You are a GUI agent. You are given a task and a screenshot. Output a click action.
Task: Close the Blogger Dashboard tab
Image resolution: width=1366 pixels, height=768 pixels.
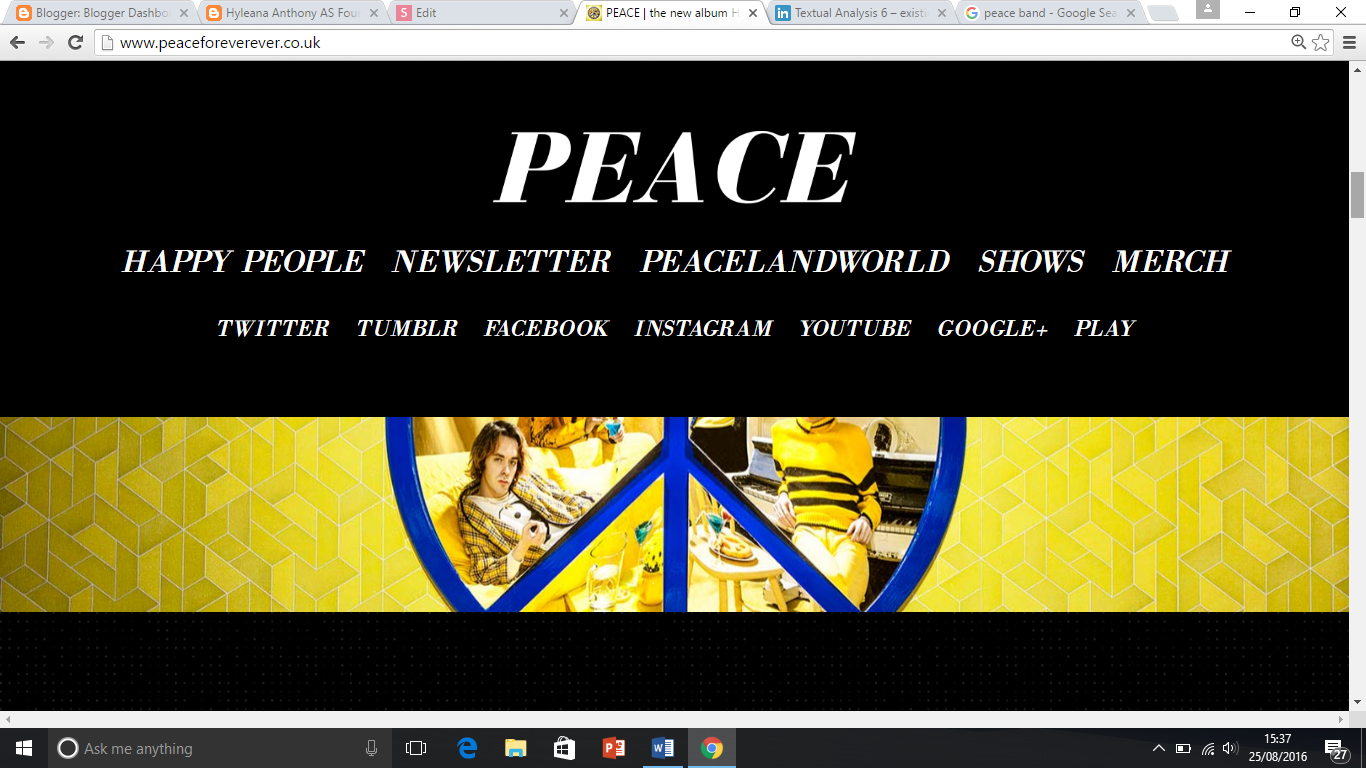coord(184,13)
